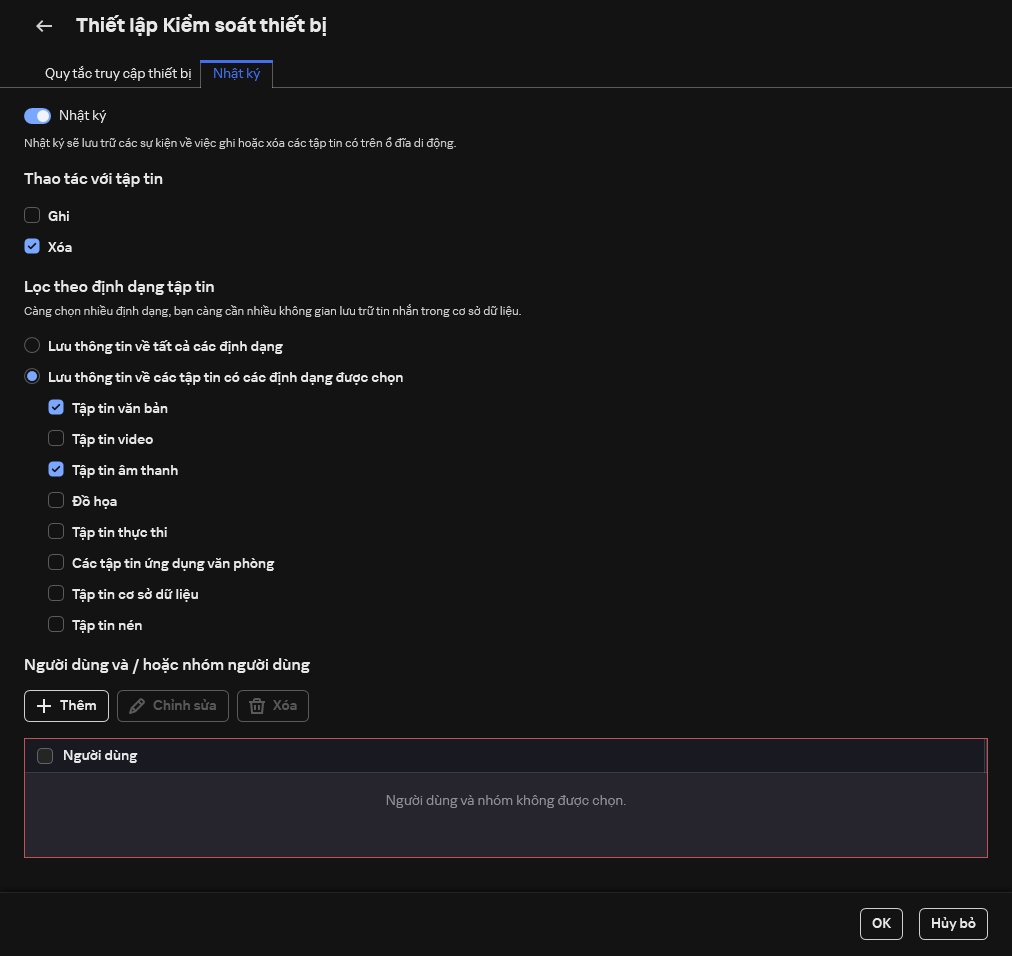Screen dimensions: 1012x956
Task: Uncheck Tập tin văn bản
Action: click(56, 408)
